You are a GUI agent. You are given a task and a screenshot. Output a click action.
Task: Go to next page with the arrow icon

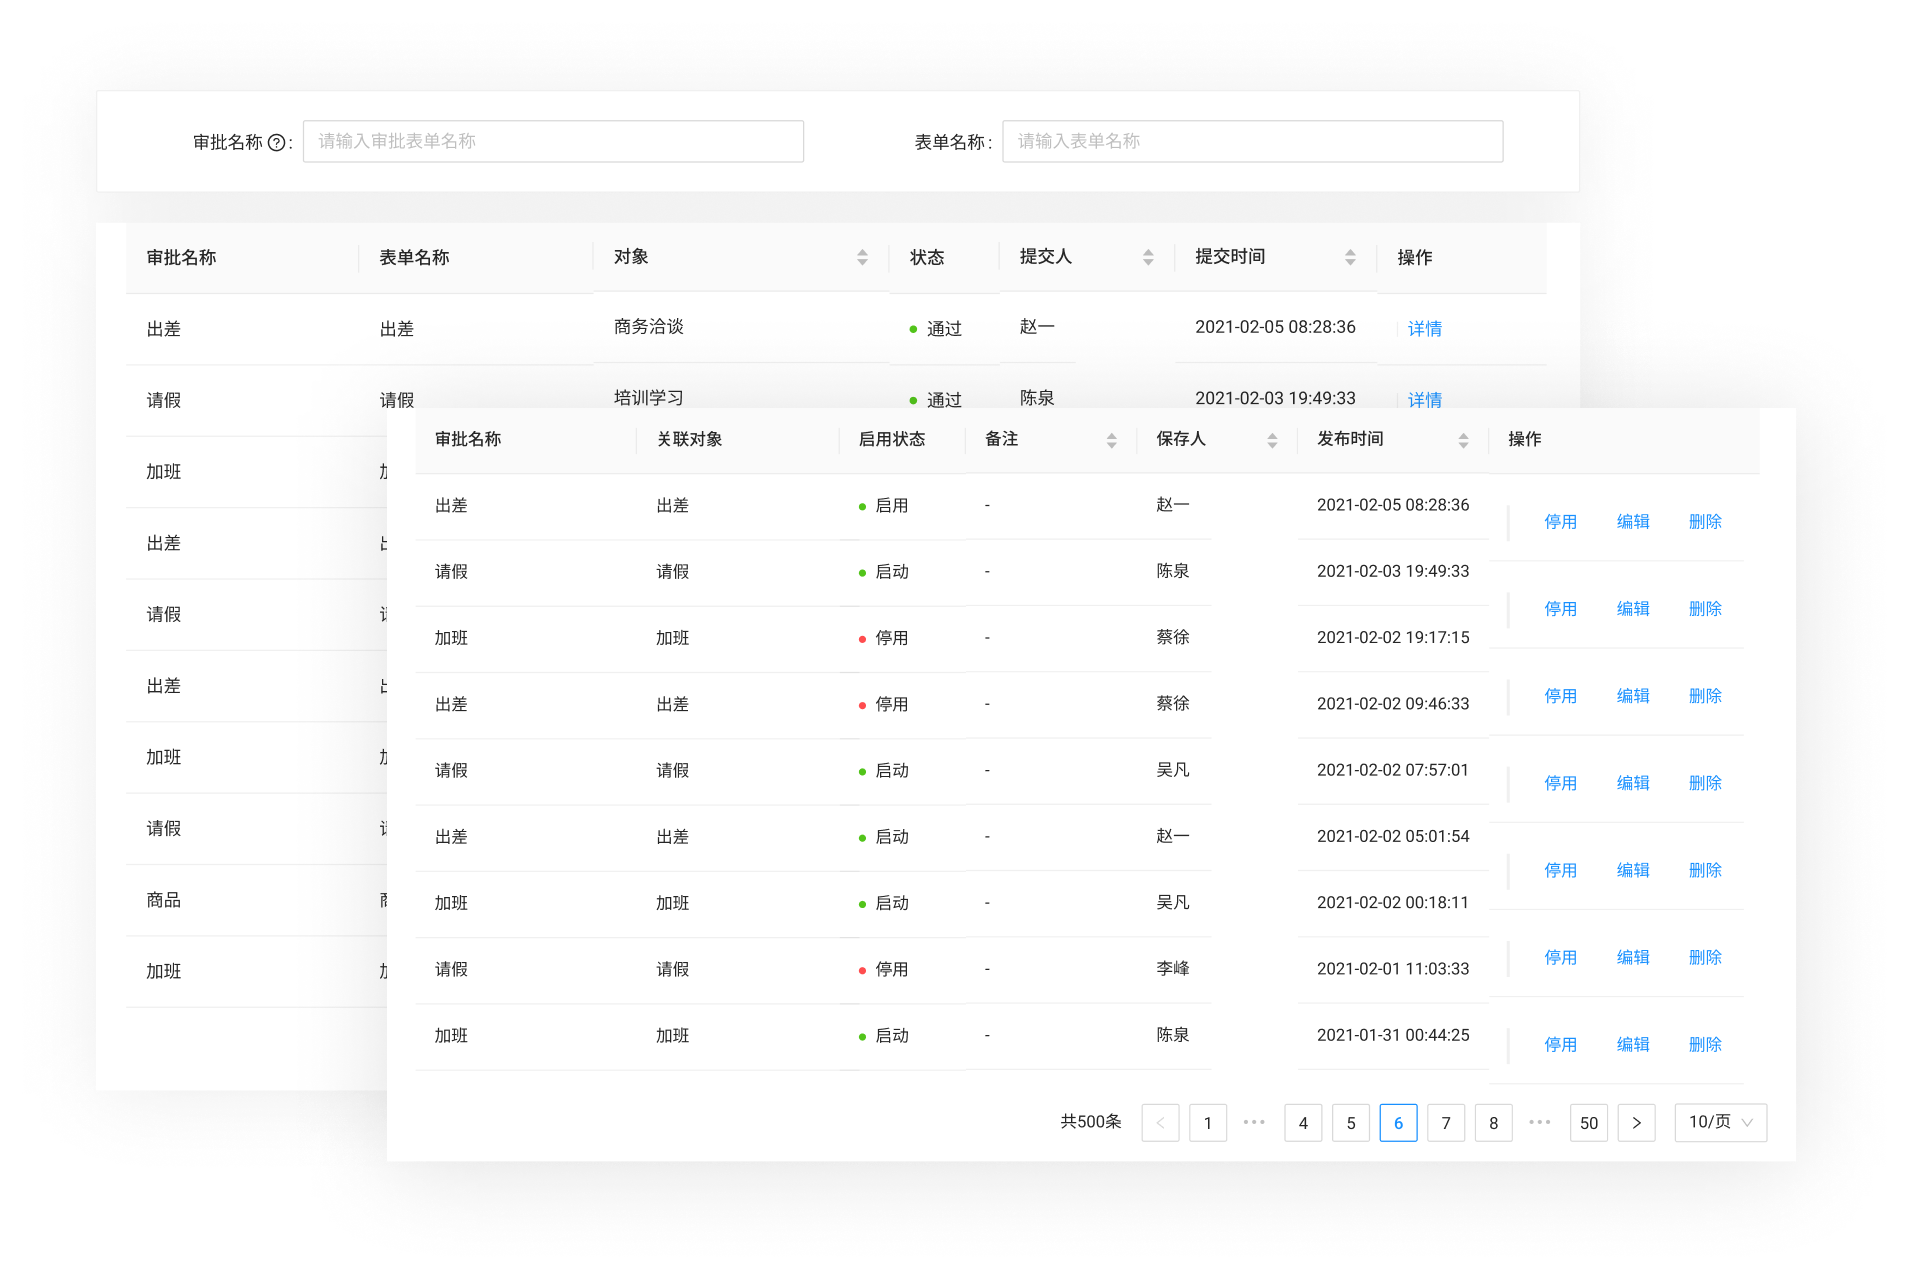1636,1122
